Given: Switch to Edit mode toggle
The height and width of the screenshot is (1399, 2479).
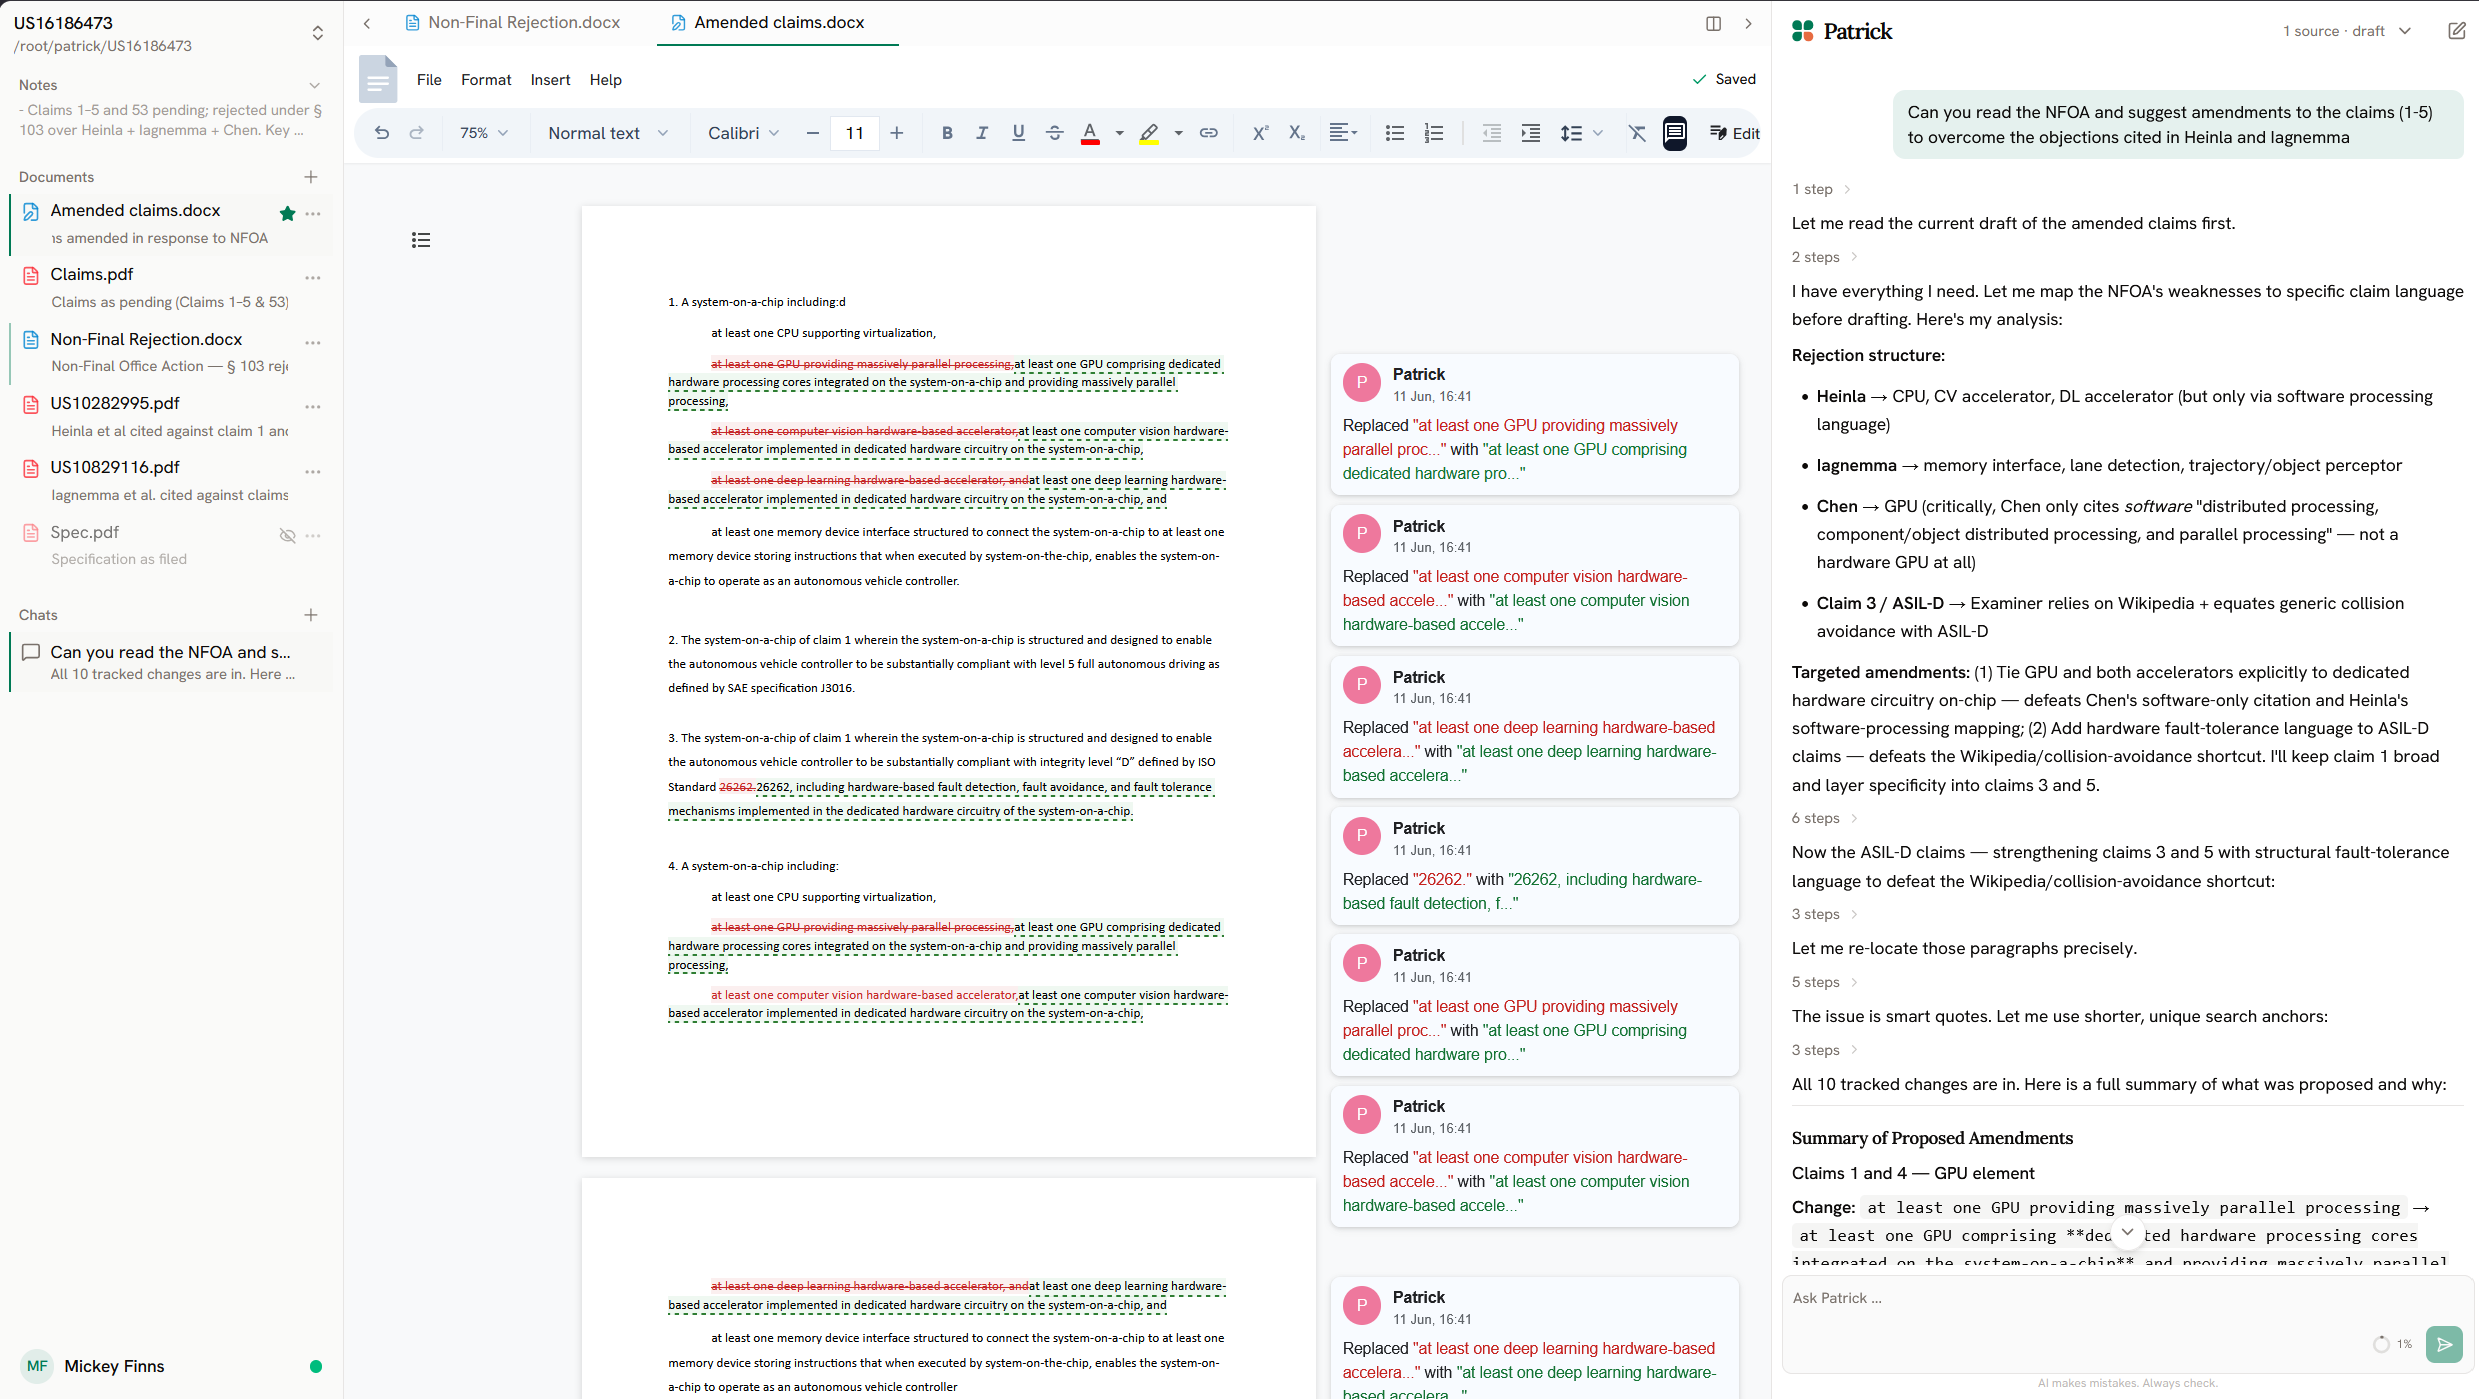Looking at the screenshot, I should click(x=1734, y=133).
